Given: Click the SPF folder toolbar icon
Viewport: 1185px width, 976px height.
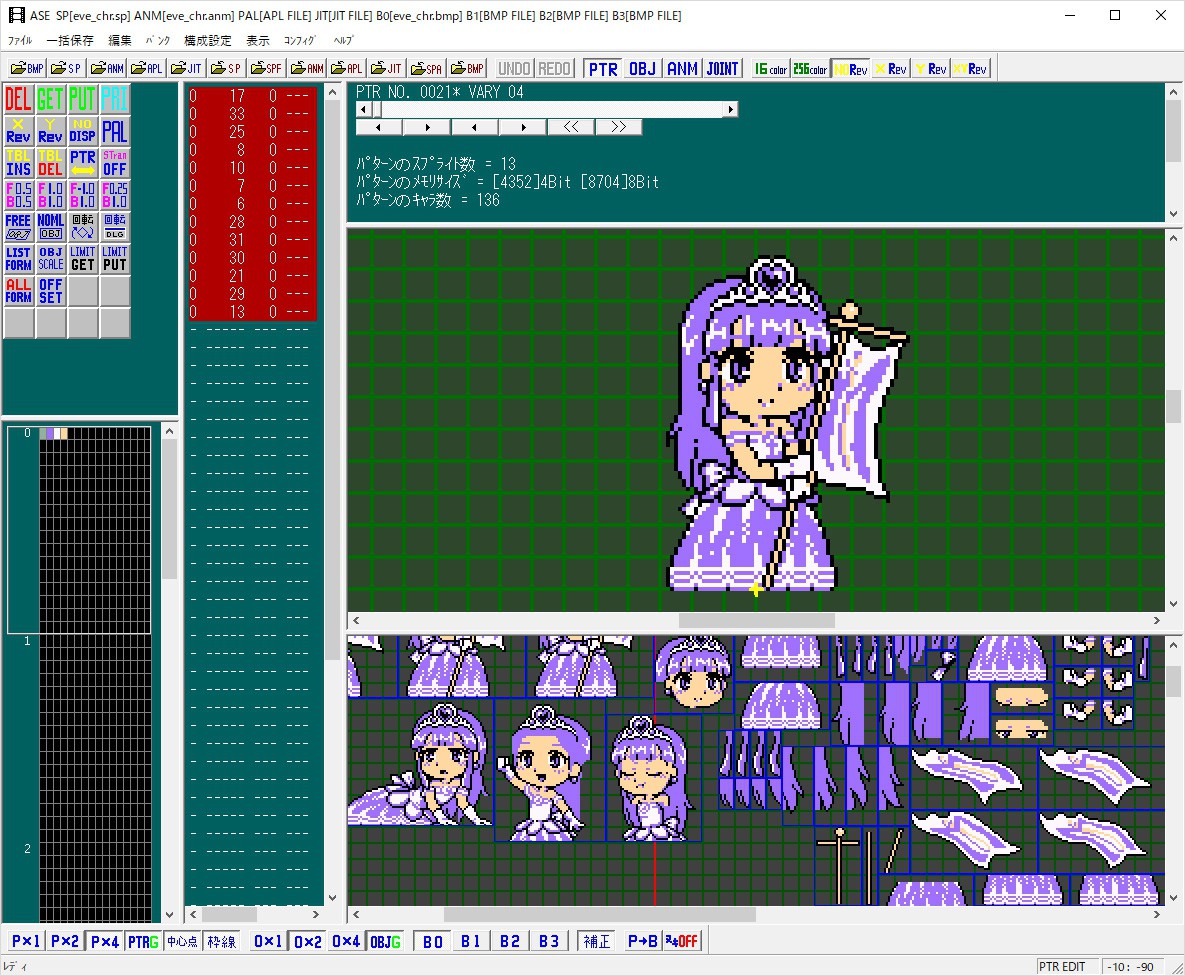Looking at the screenshot, I should tap(266, 69).
